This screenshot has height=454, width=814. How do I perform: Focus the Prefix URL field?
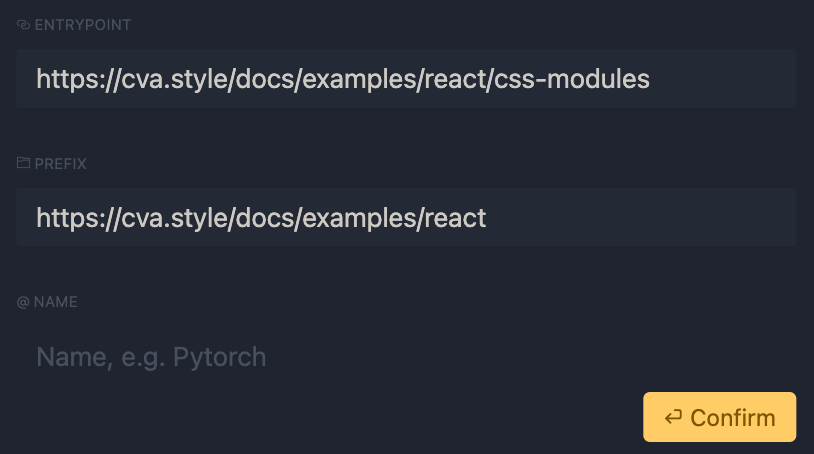[x=406, y=217]
